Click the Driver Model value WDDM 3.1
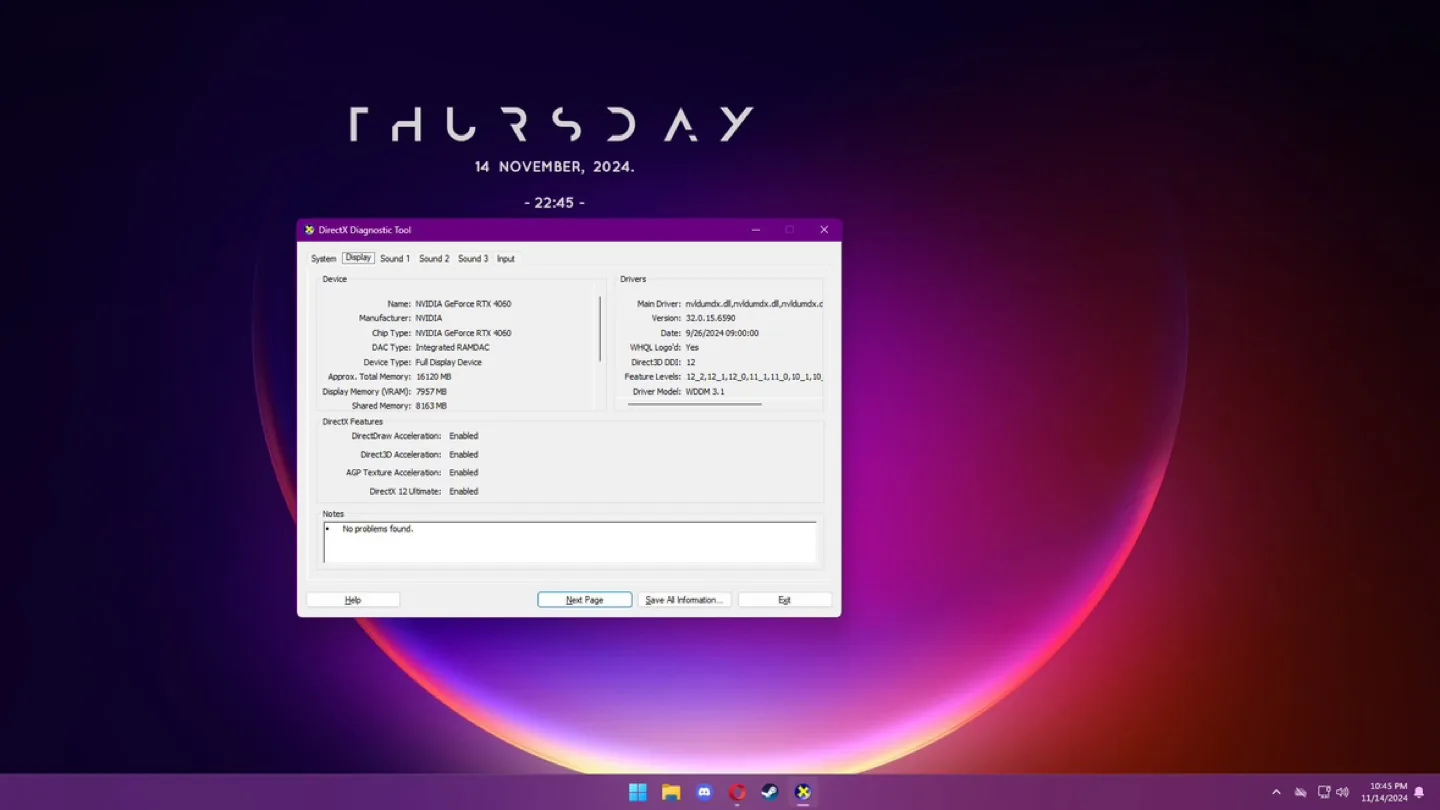 click(x=705, y=392)
